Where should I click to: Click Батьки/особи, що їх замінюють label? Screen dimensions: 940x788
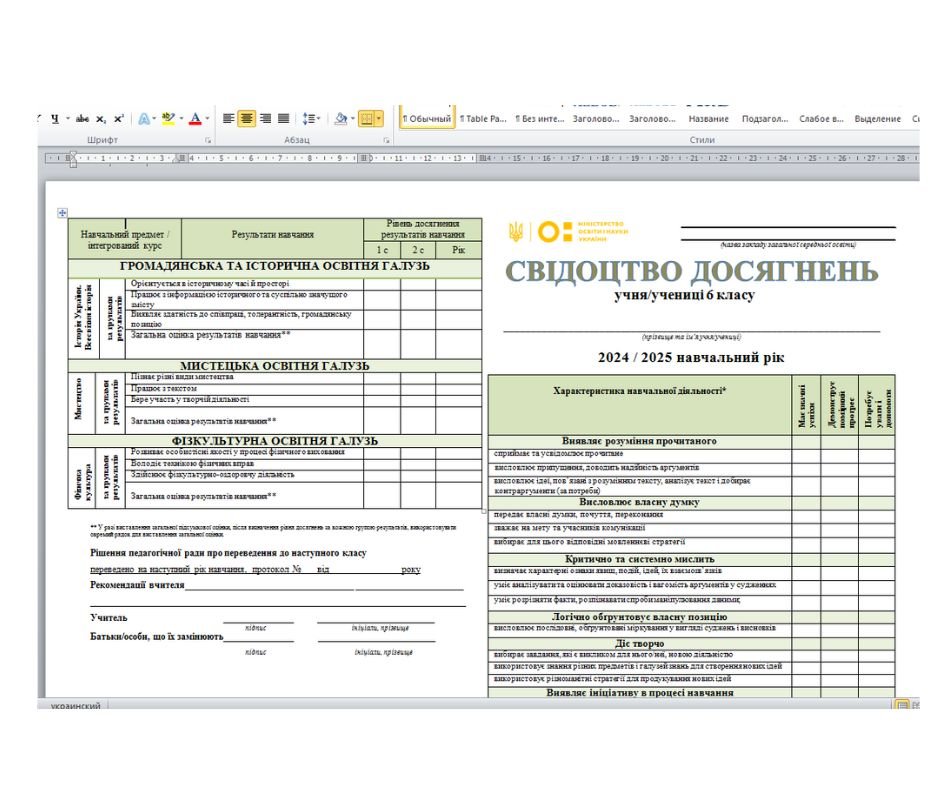coord(156,637)
